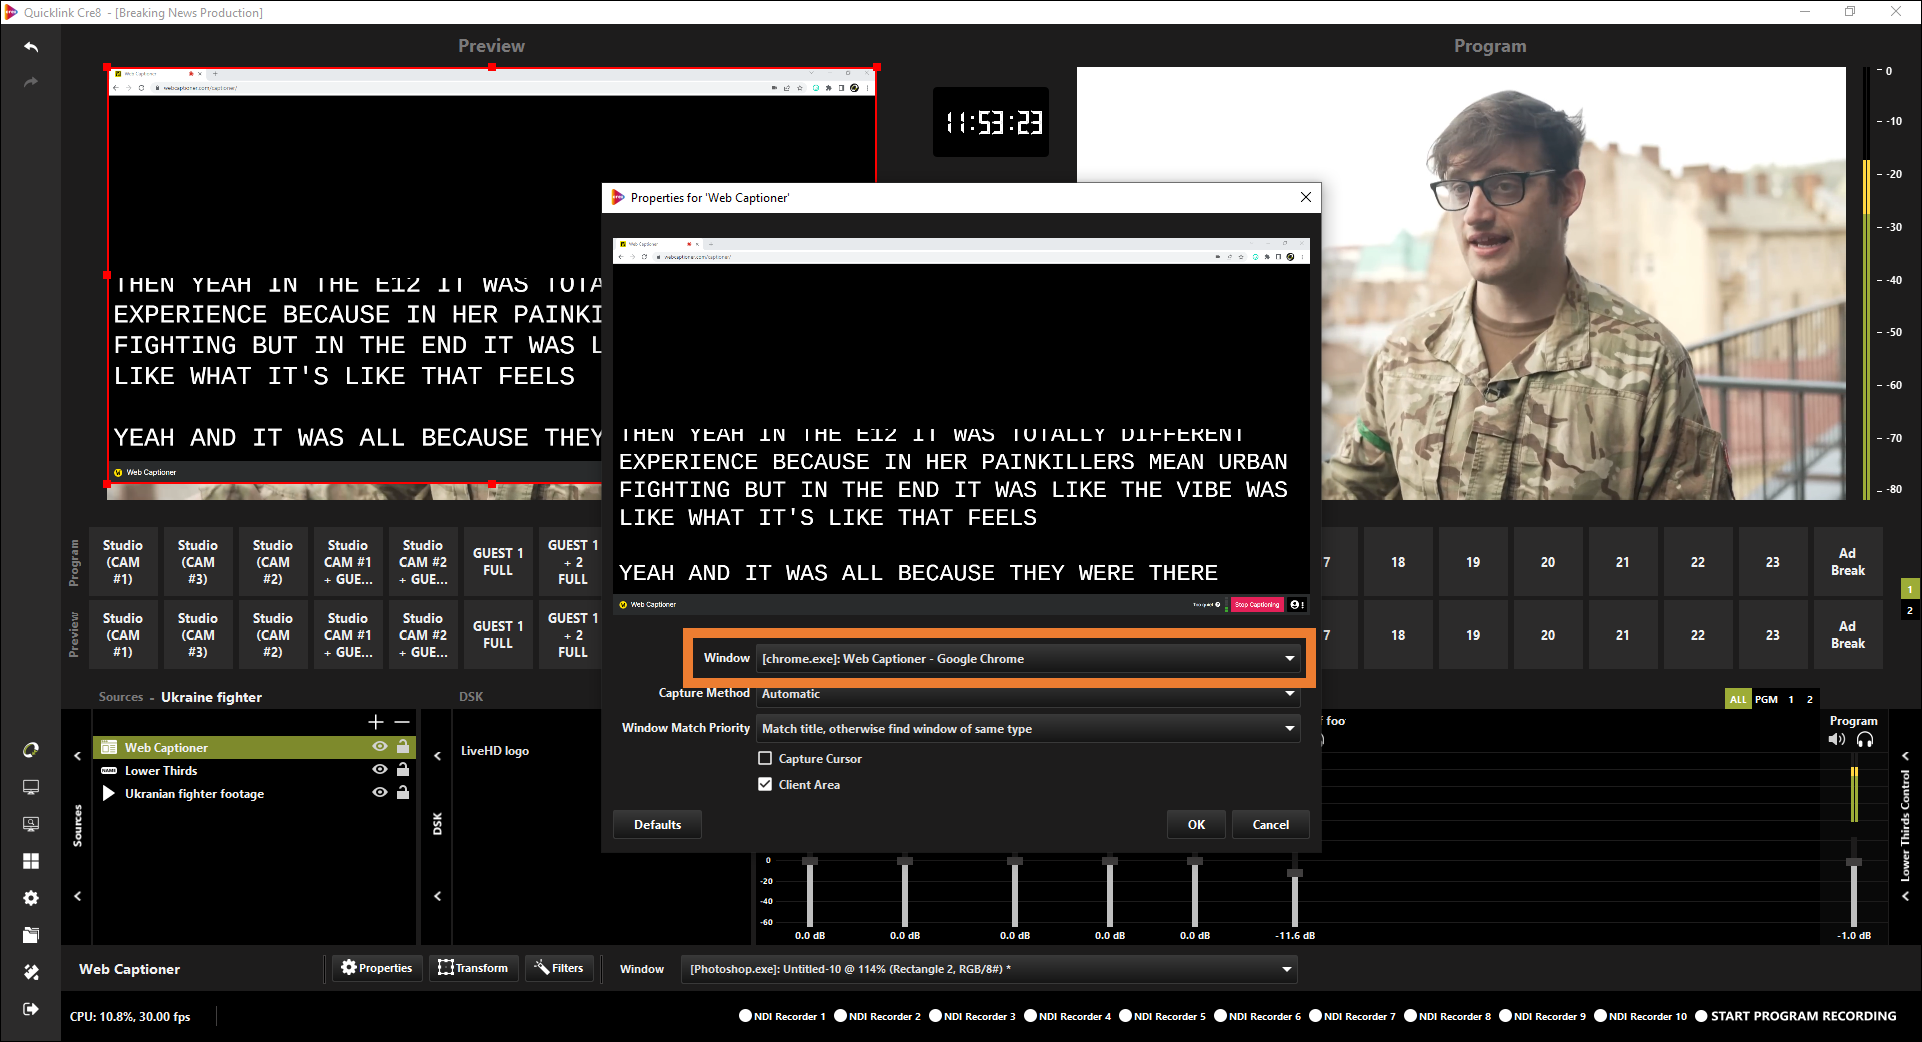Select the PGM audio mixer tab
Screen dimensions: 1922x1042
pos(1766,699)
